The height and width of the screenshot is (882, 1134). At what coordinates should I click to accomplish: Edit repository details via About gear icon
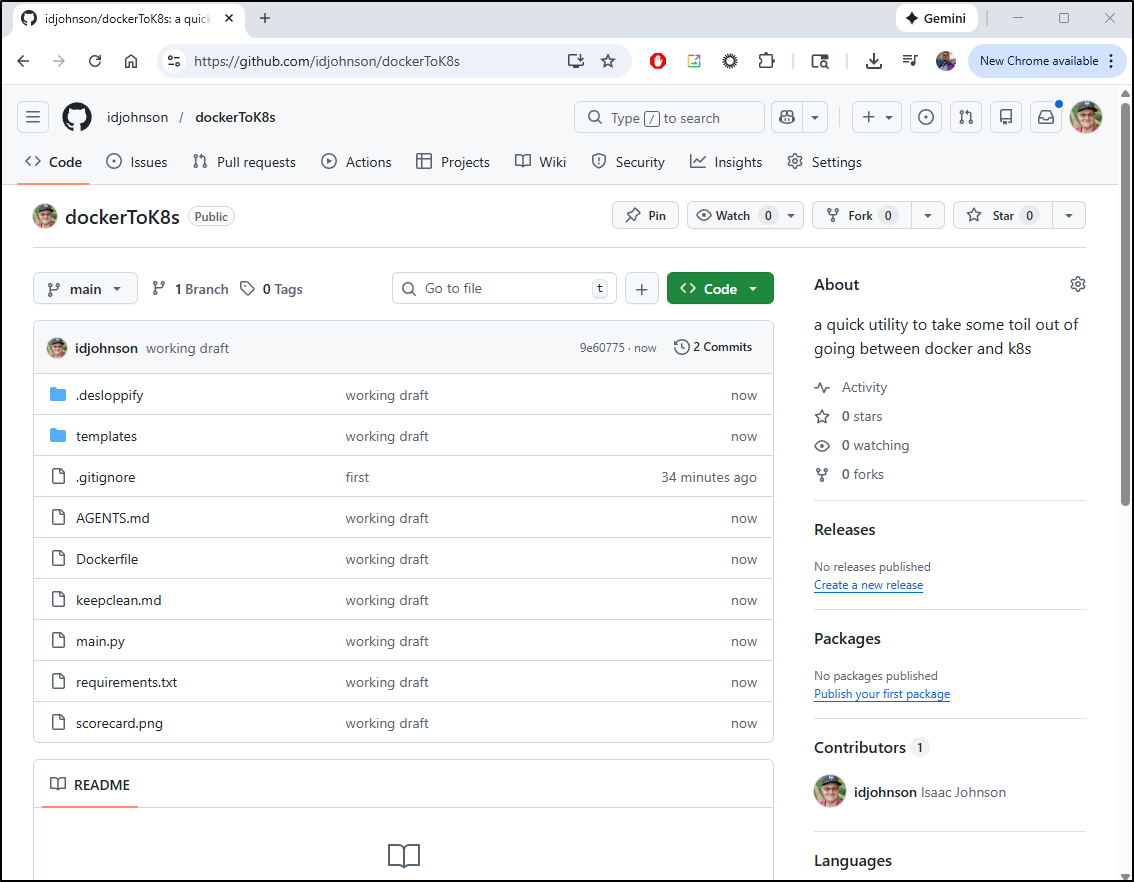[1077, 284]
